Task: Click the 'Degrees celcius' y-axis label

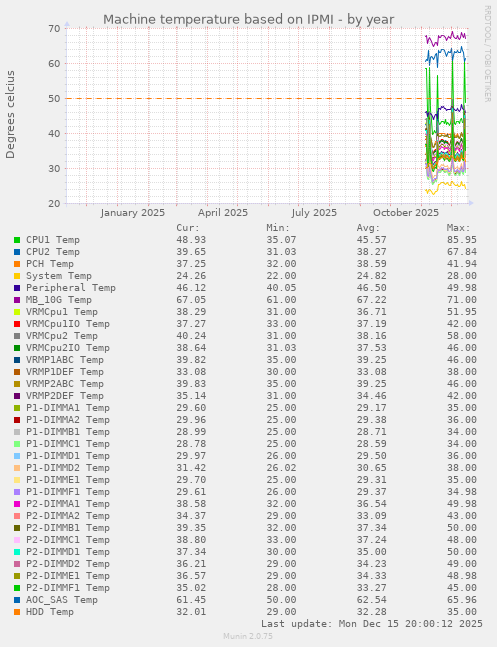Action: coord(10,115)
